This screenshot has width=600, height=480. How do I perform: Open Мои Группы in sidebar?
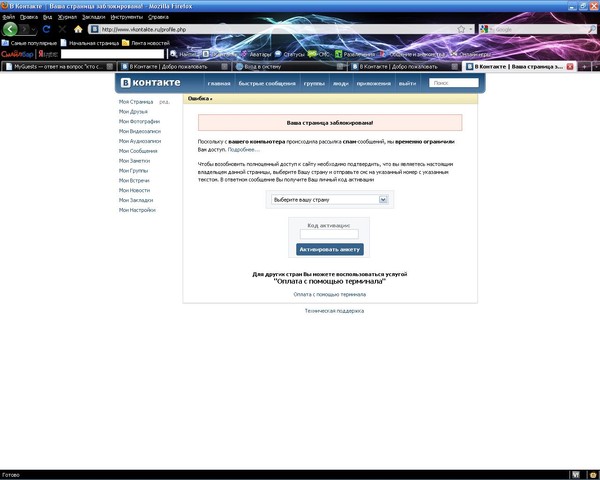tap(133, 171)
